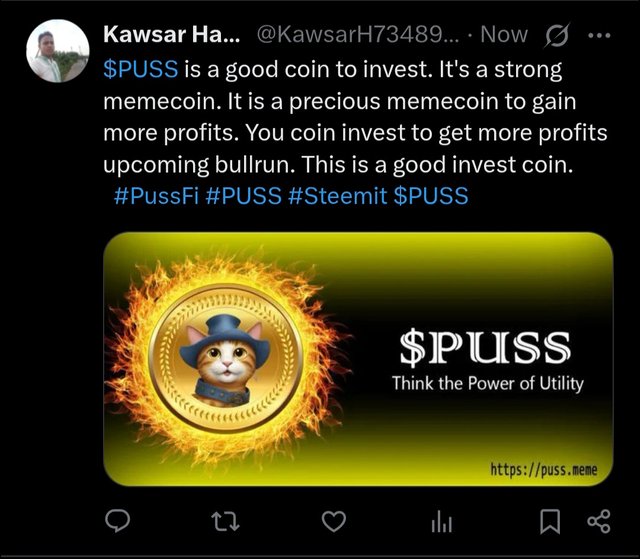The image size is (640, 559).
Task: View post analytics bar chart icon
Action: click(442, 522)
